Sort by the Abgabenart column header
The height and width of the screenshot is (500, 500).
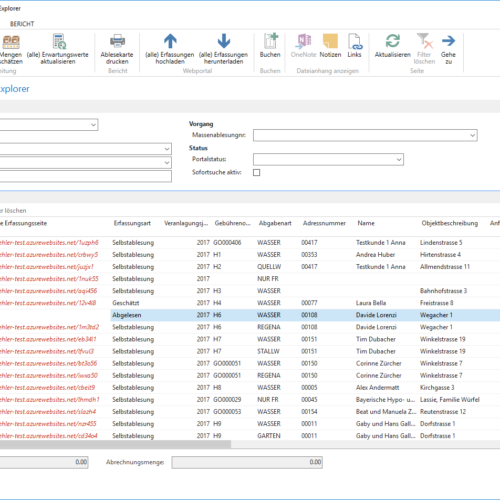point(275,223)
